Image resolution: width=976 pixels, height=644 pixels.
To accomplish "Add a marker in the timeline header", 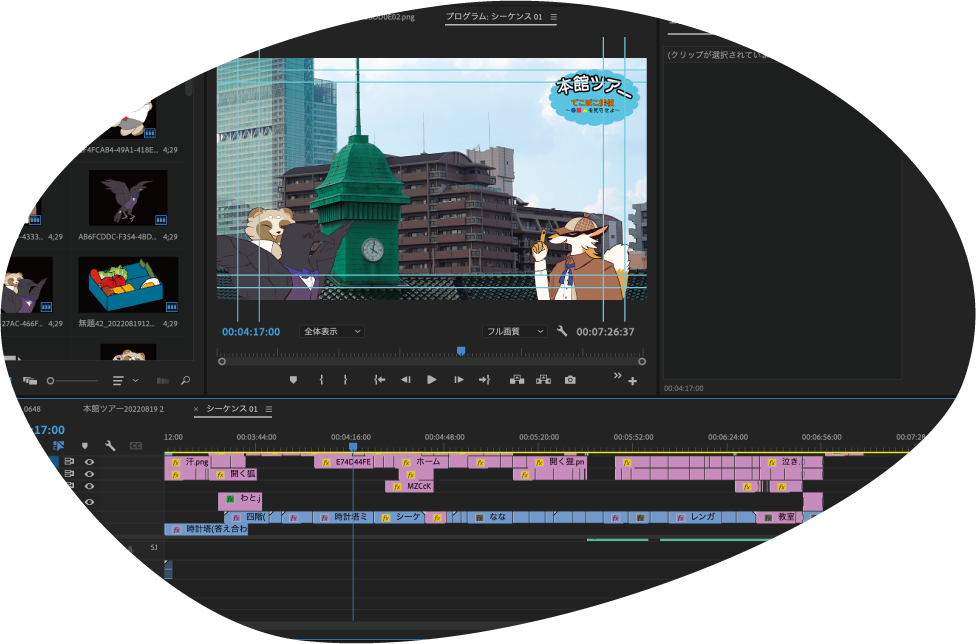I will pyautogui.click(x=85, y=446).
